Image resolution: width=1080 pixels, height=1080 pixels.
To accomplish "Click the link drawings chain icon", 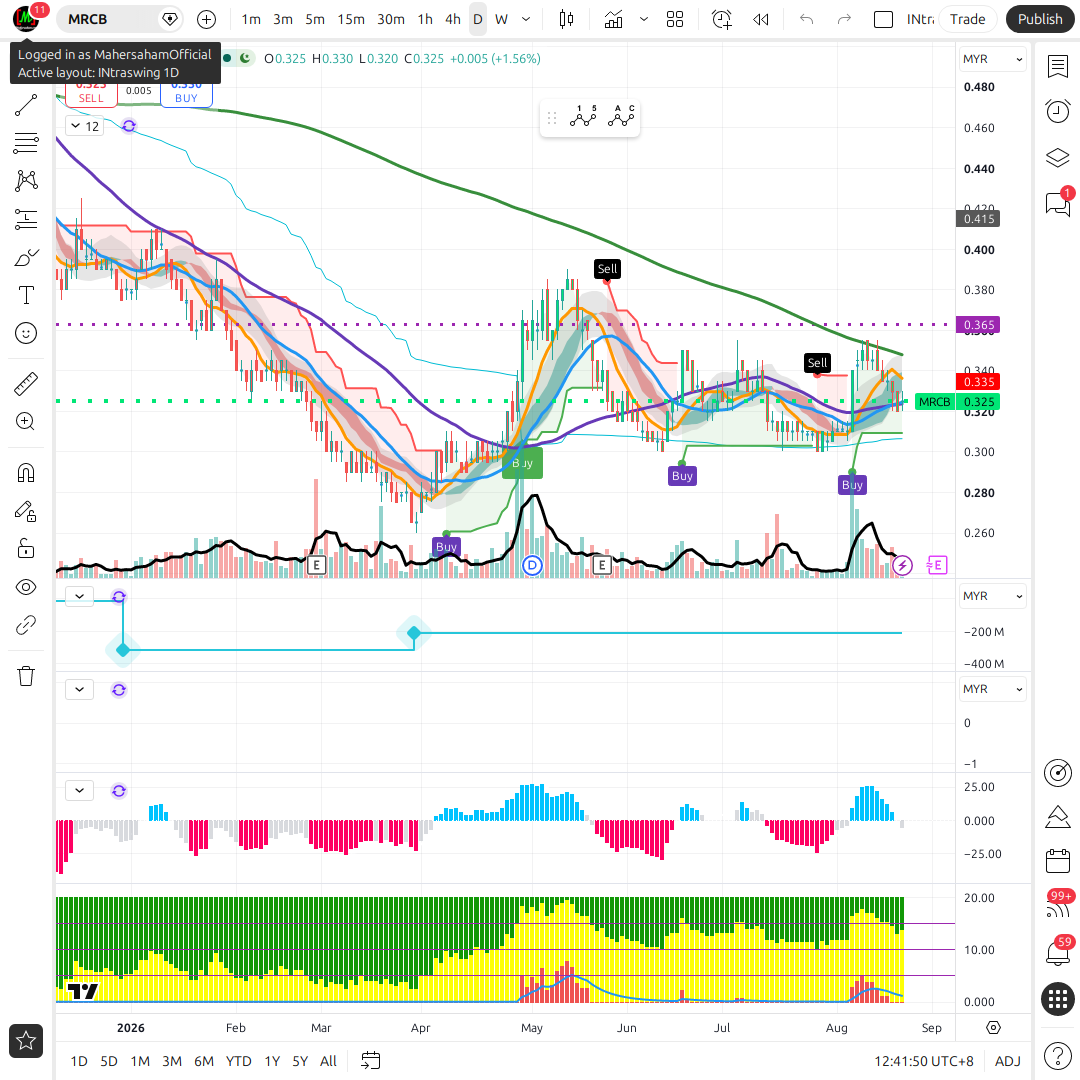I will (x=26, y=625).
